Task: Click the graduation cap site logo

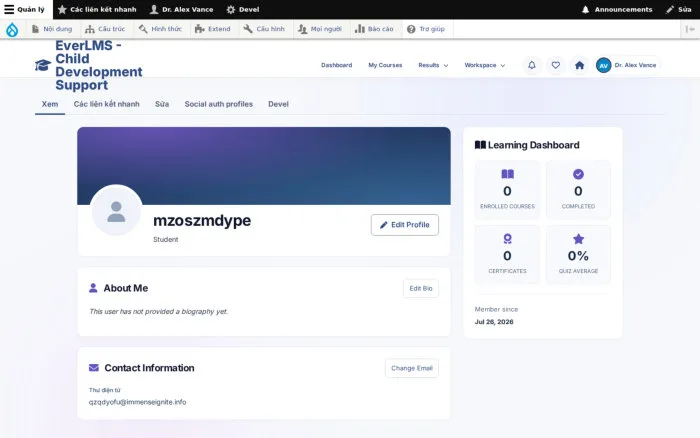Action: 43,65
